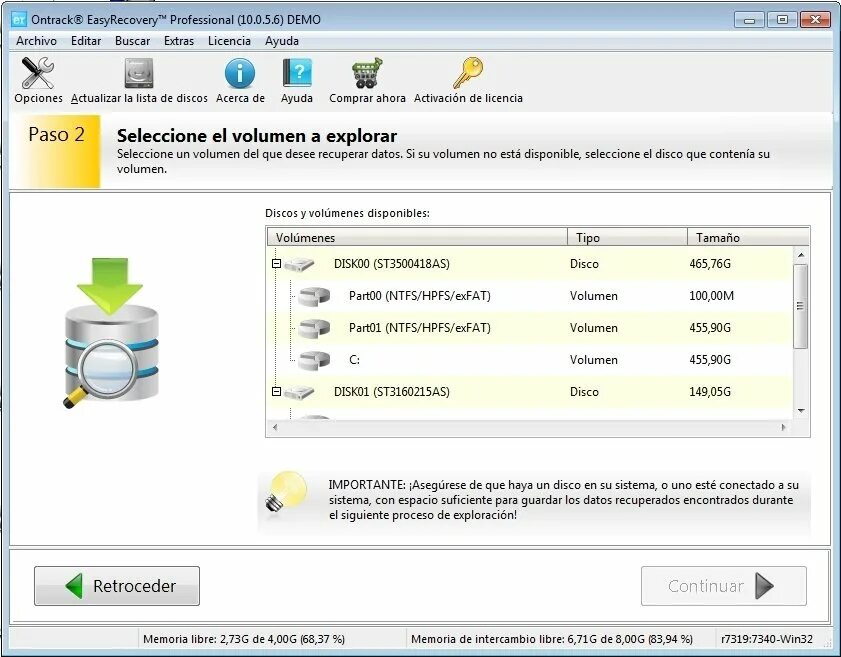Viewport: 841px width, 657px height.
Task: Click the horizontal scroll left arrow
Action: click(x=275, y=427)
